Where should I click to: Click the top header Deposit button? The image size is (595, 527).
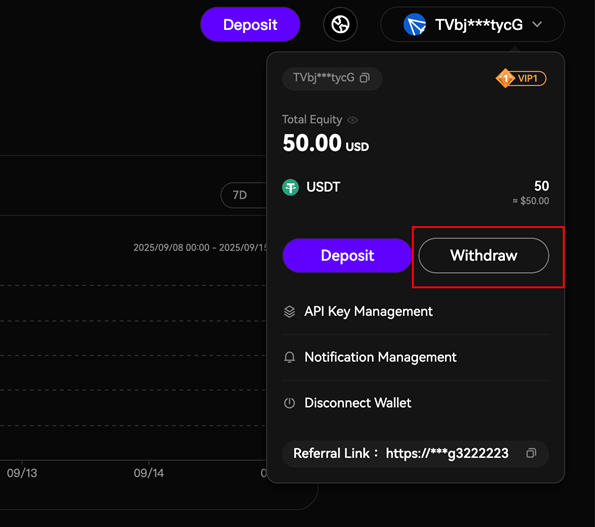(x=250, y=25)
